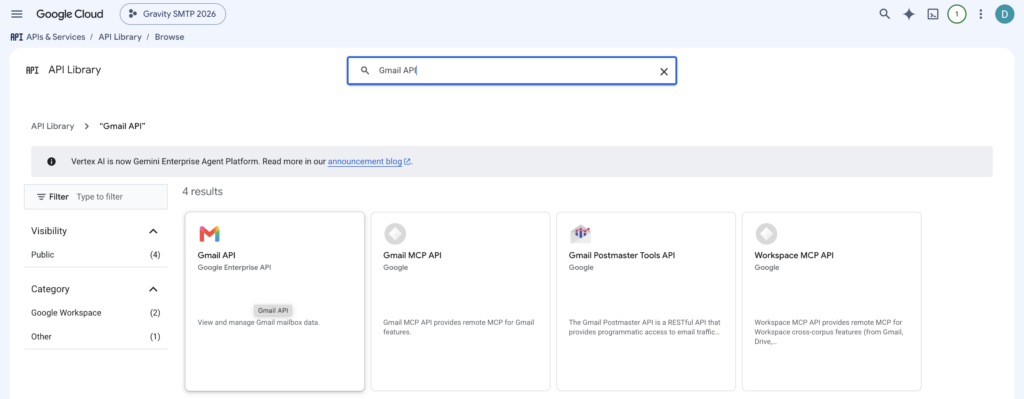Click the info icon in the Vertex AI banner
This screenshot has width=1024, height=399.
pyautogui.click(x=52, y=161)
